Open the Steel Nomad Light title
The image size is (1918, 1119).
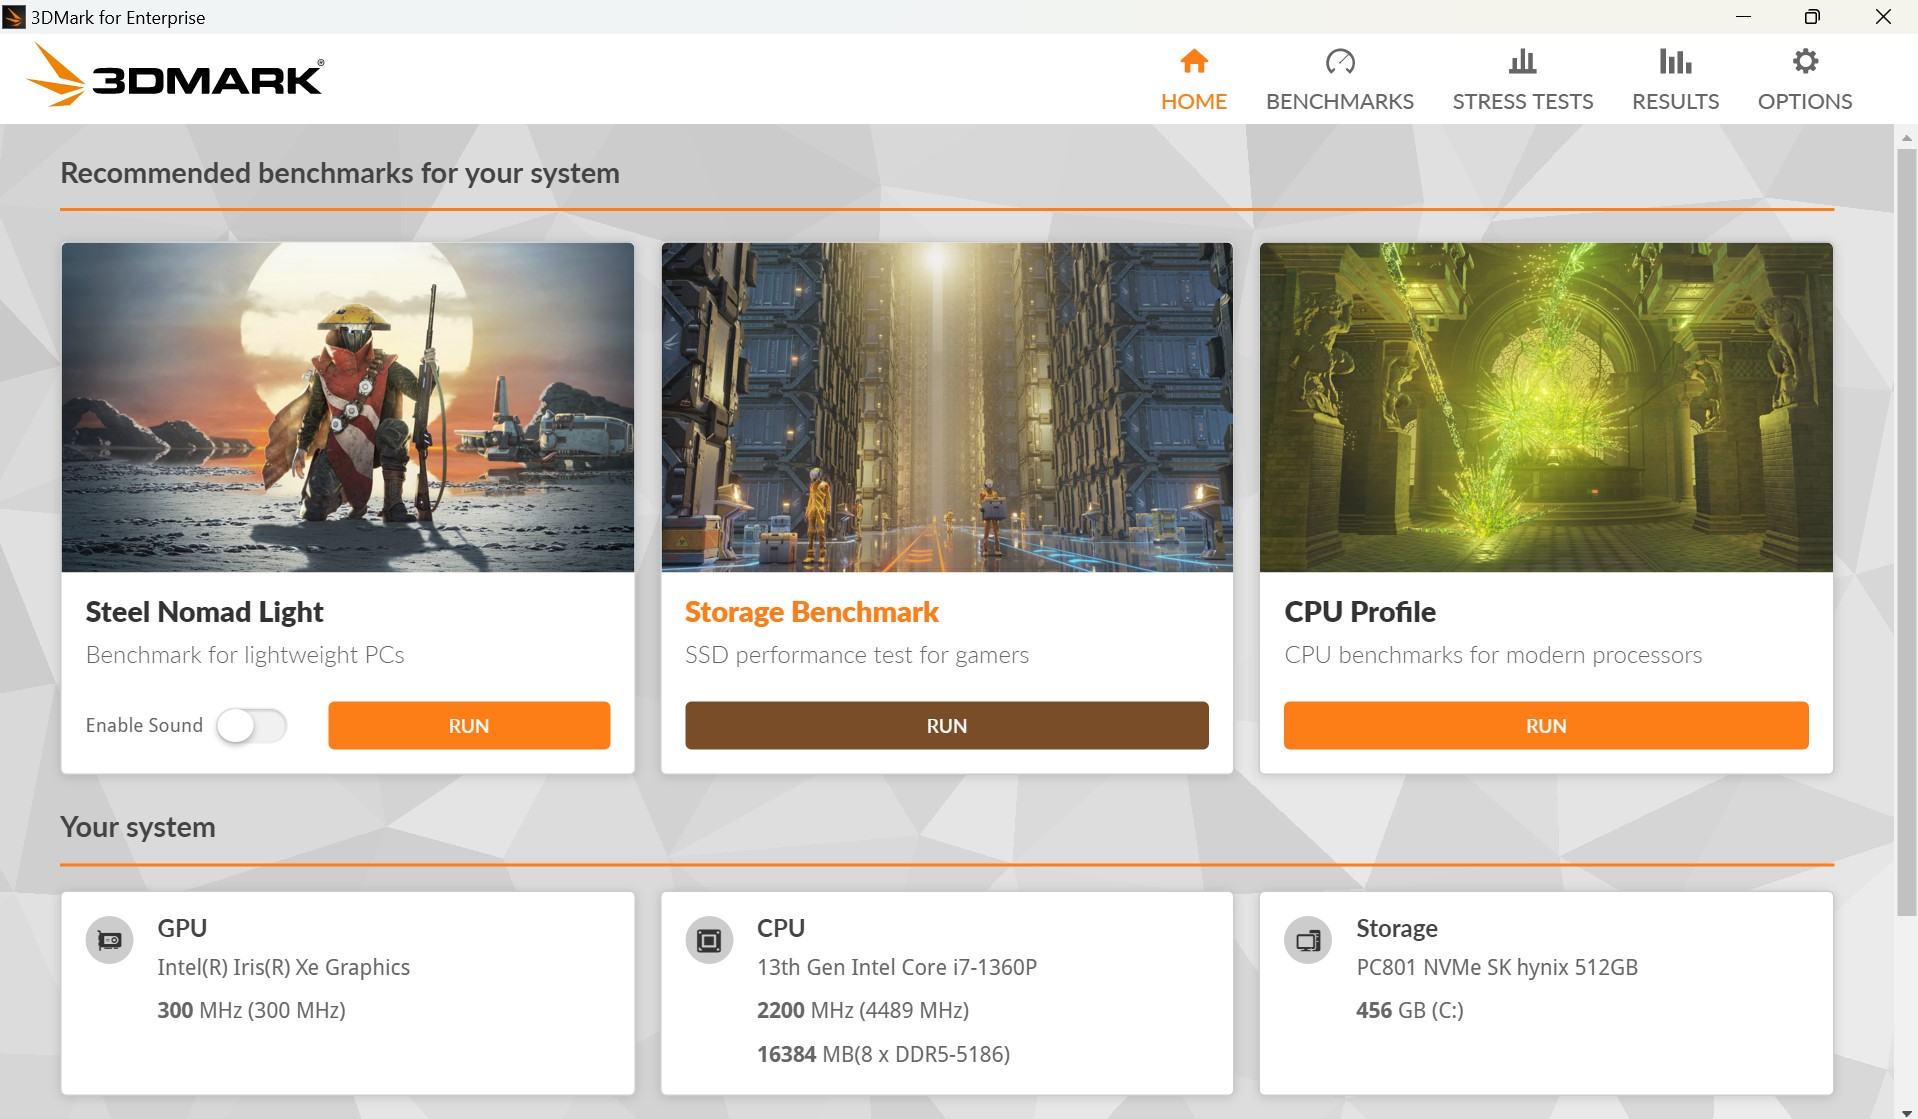click(x=205, y=612)
